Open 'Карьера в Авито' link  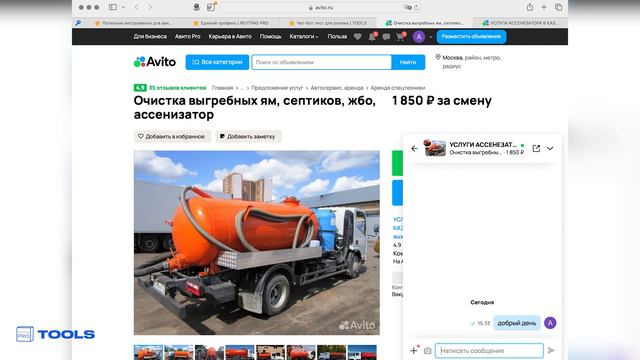pyautogui.click(x=230, y=36)
